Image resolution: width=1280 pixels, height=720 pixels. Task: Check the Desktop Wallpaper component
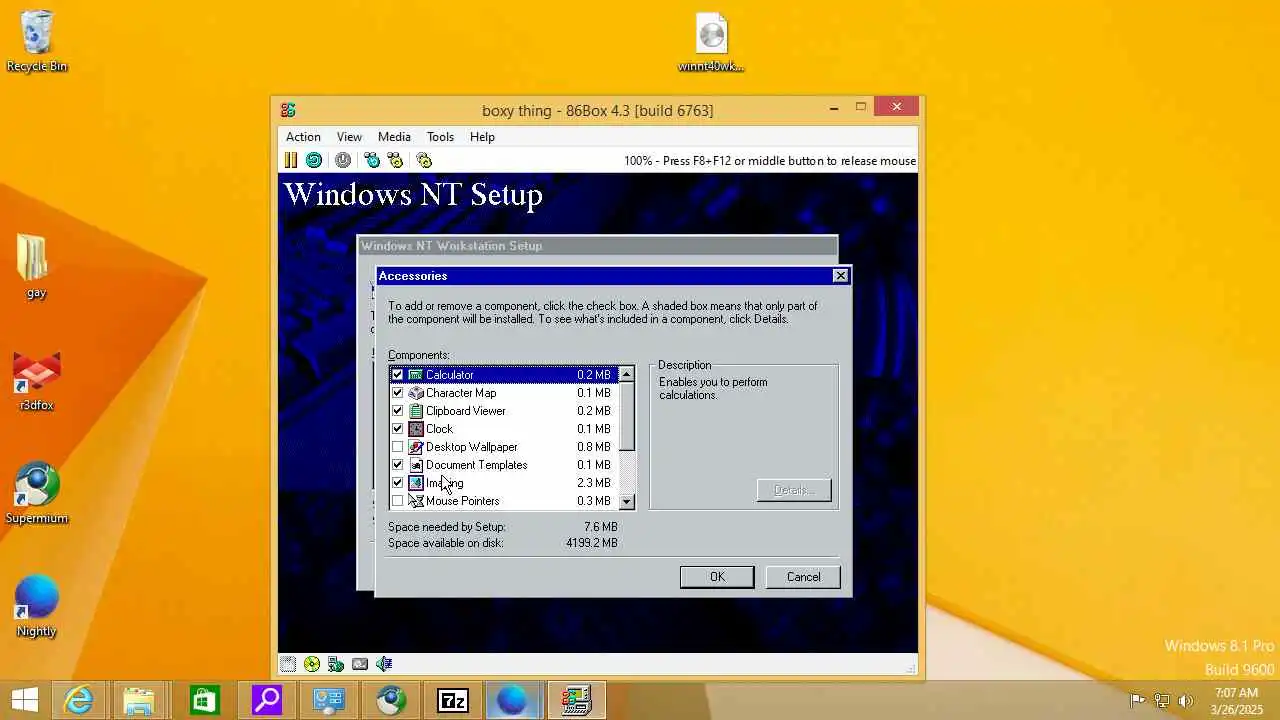coord(398,447)
